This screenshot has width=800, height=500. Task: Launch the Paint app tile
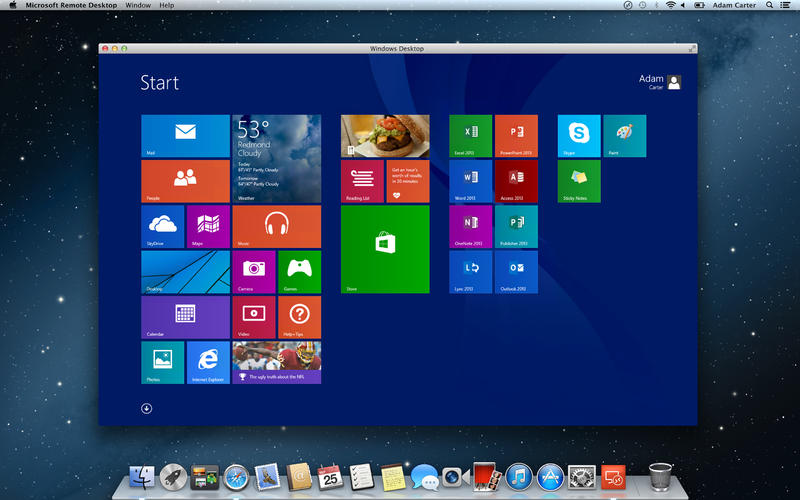pos(625,136)
